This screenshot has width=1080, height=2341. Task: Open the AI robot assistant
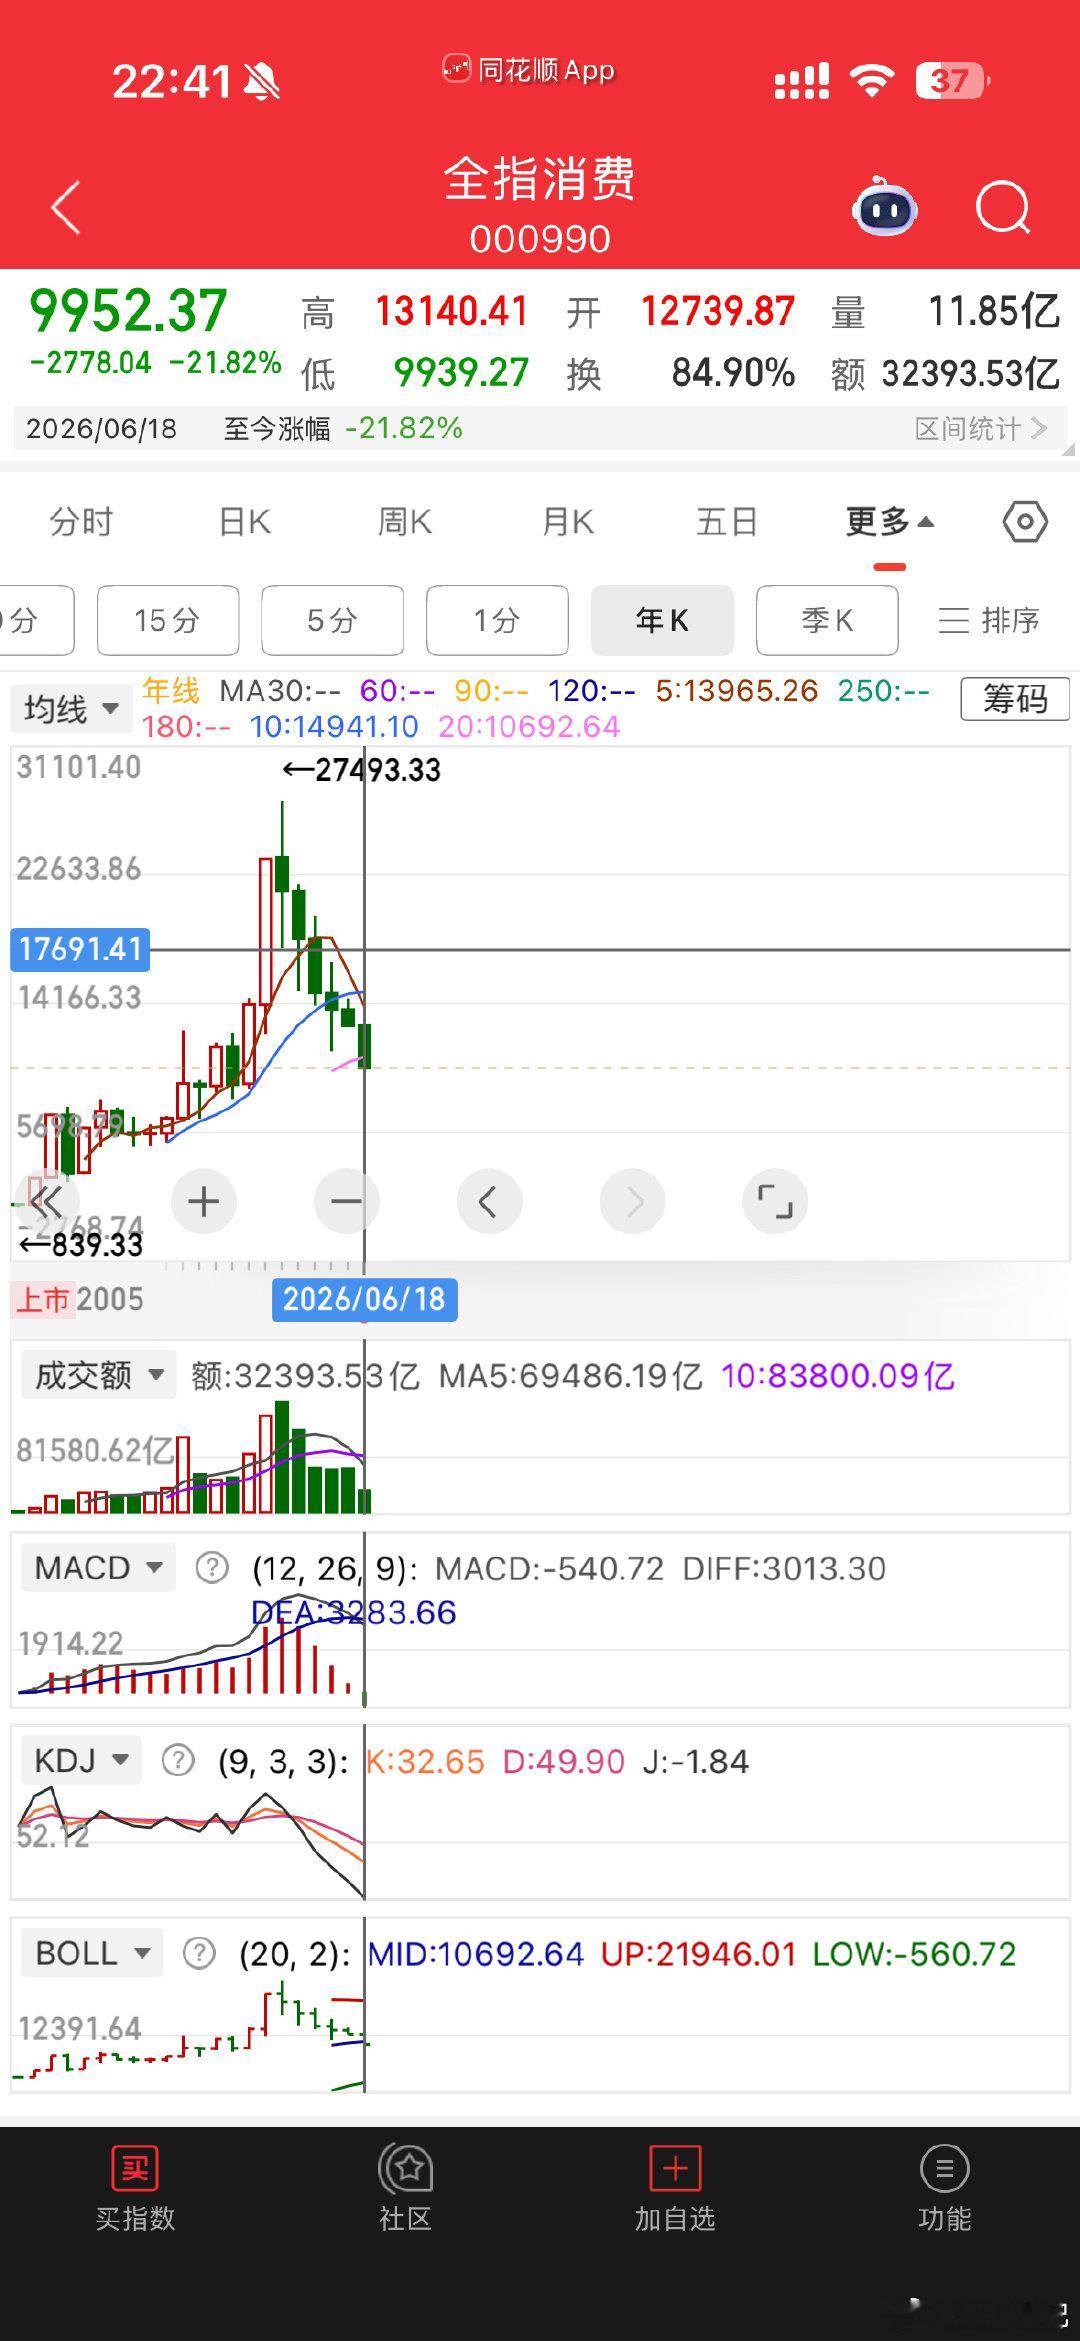(885, 206)
